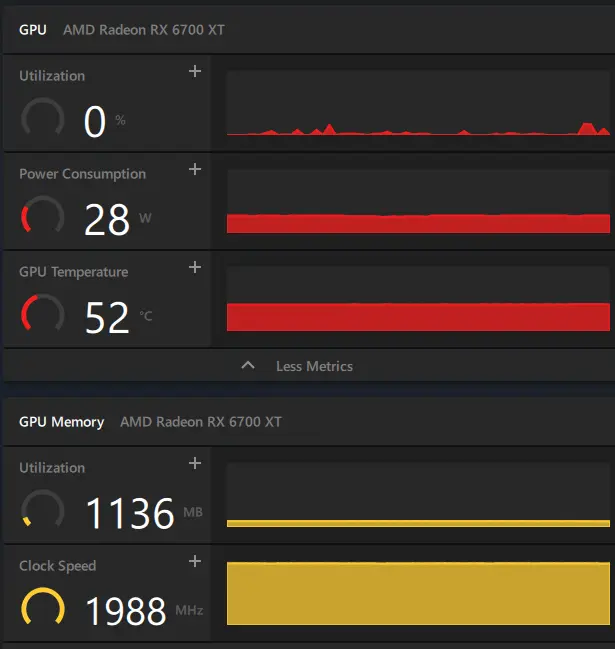Click the GPU Memory section heading

62,422
